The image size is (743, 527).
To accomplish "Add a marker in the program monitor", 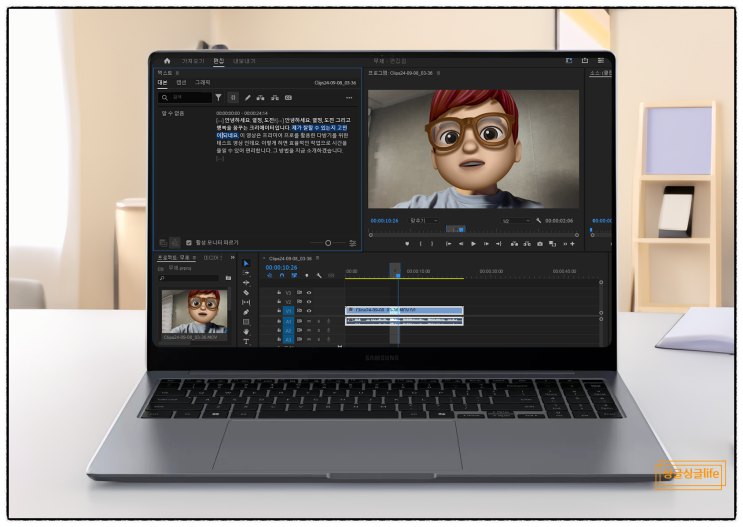I will click(x=407, y=244).
